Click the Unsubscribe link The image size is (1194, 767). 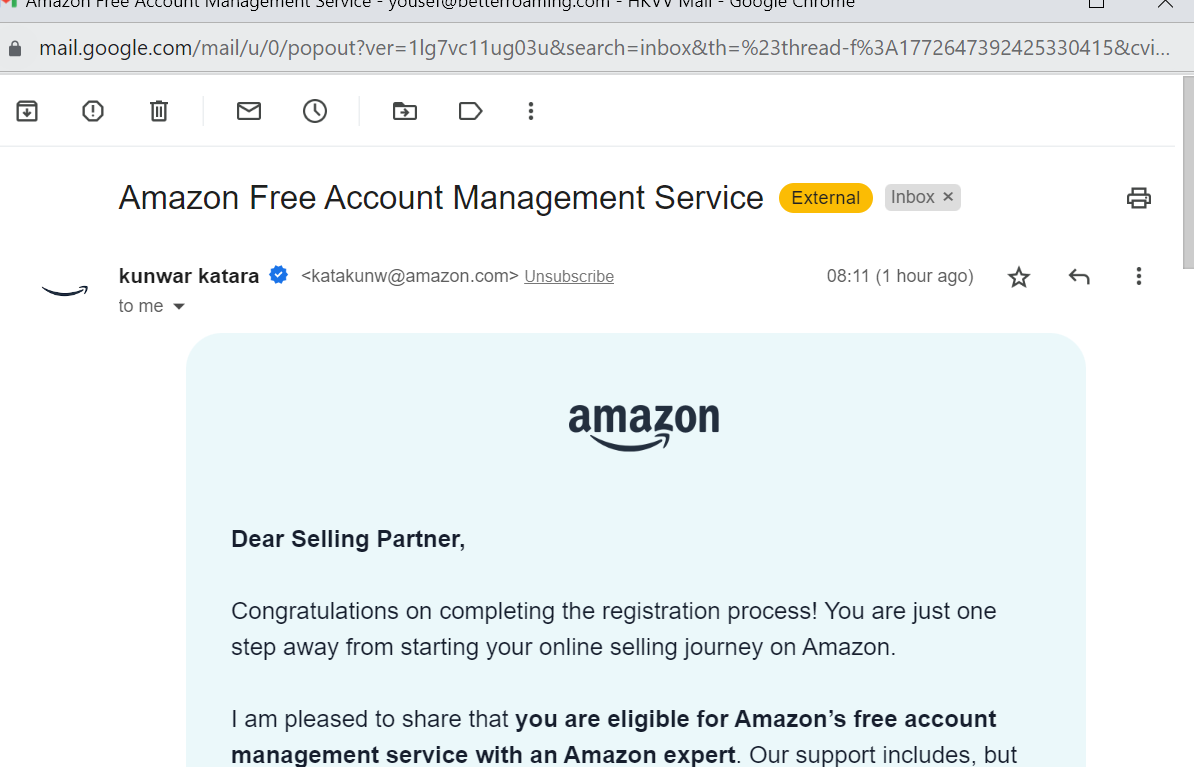(569, 277)
